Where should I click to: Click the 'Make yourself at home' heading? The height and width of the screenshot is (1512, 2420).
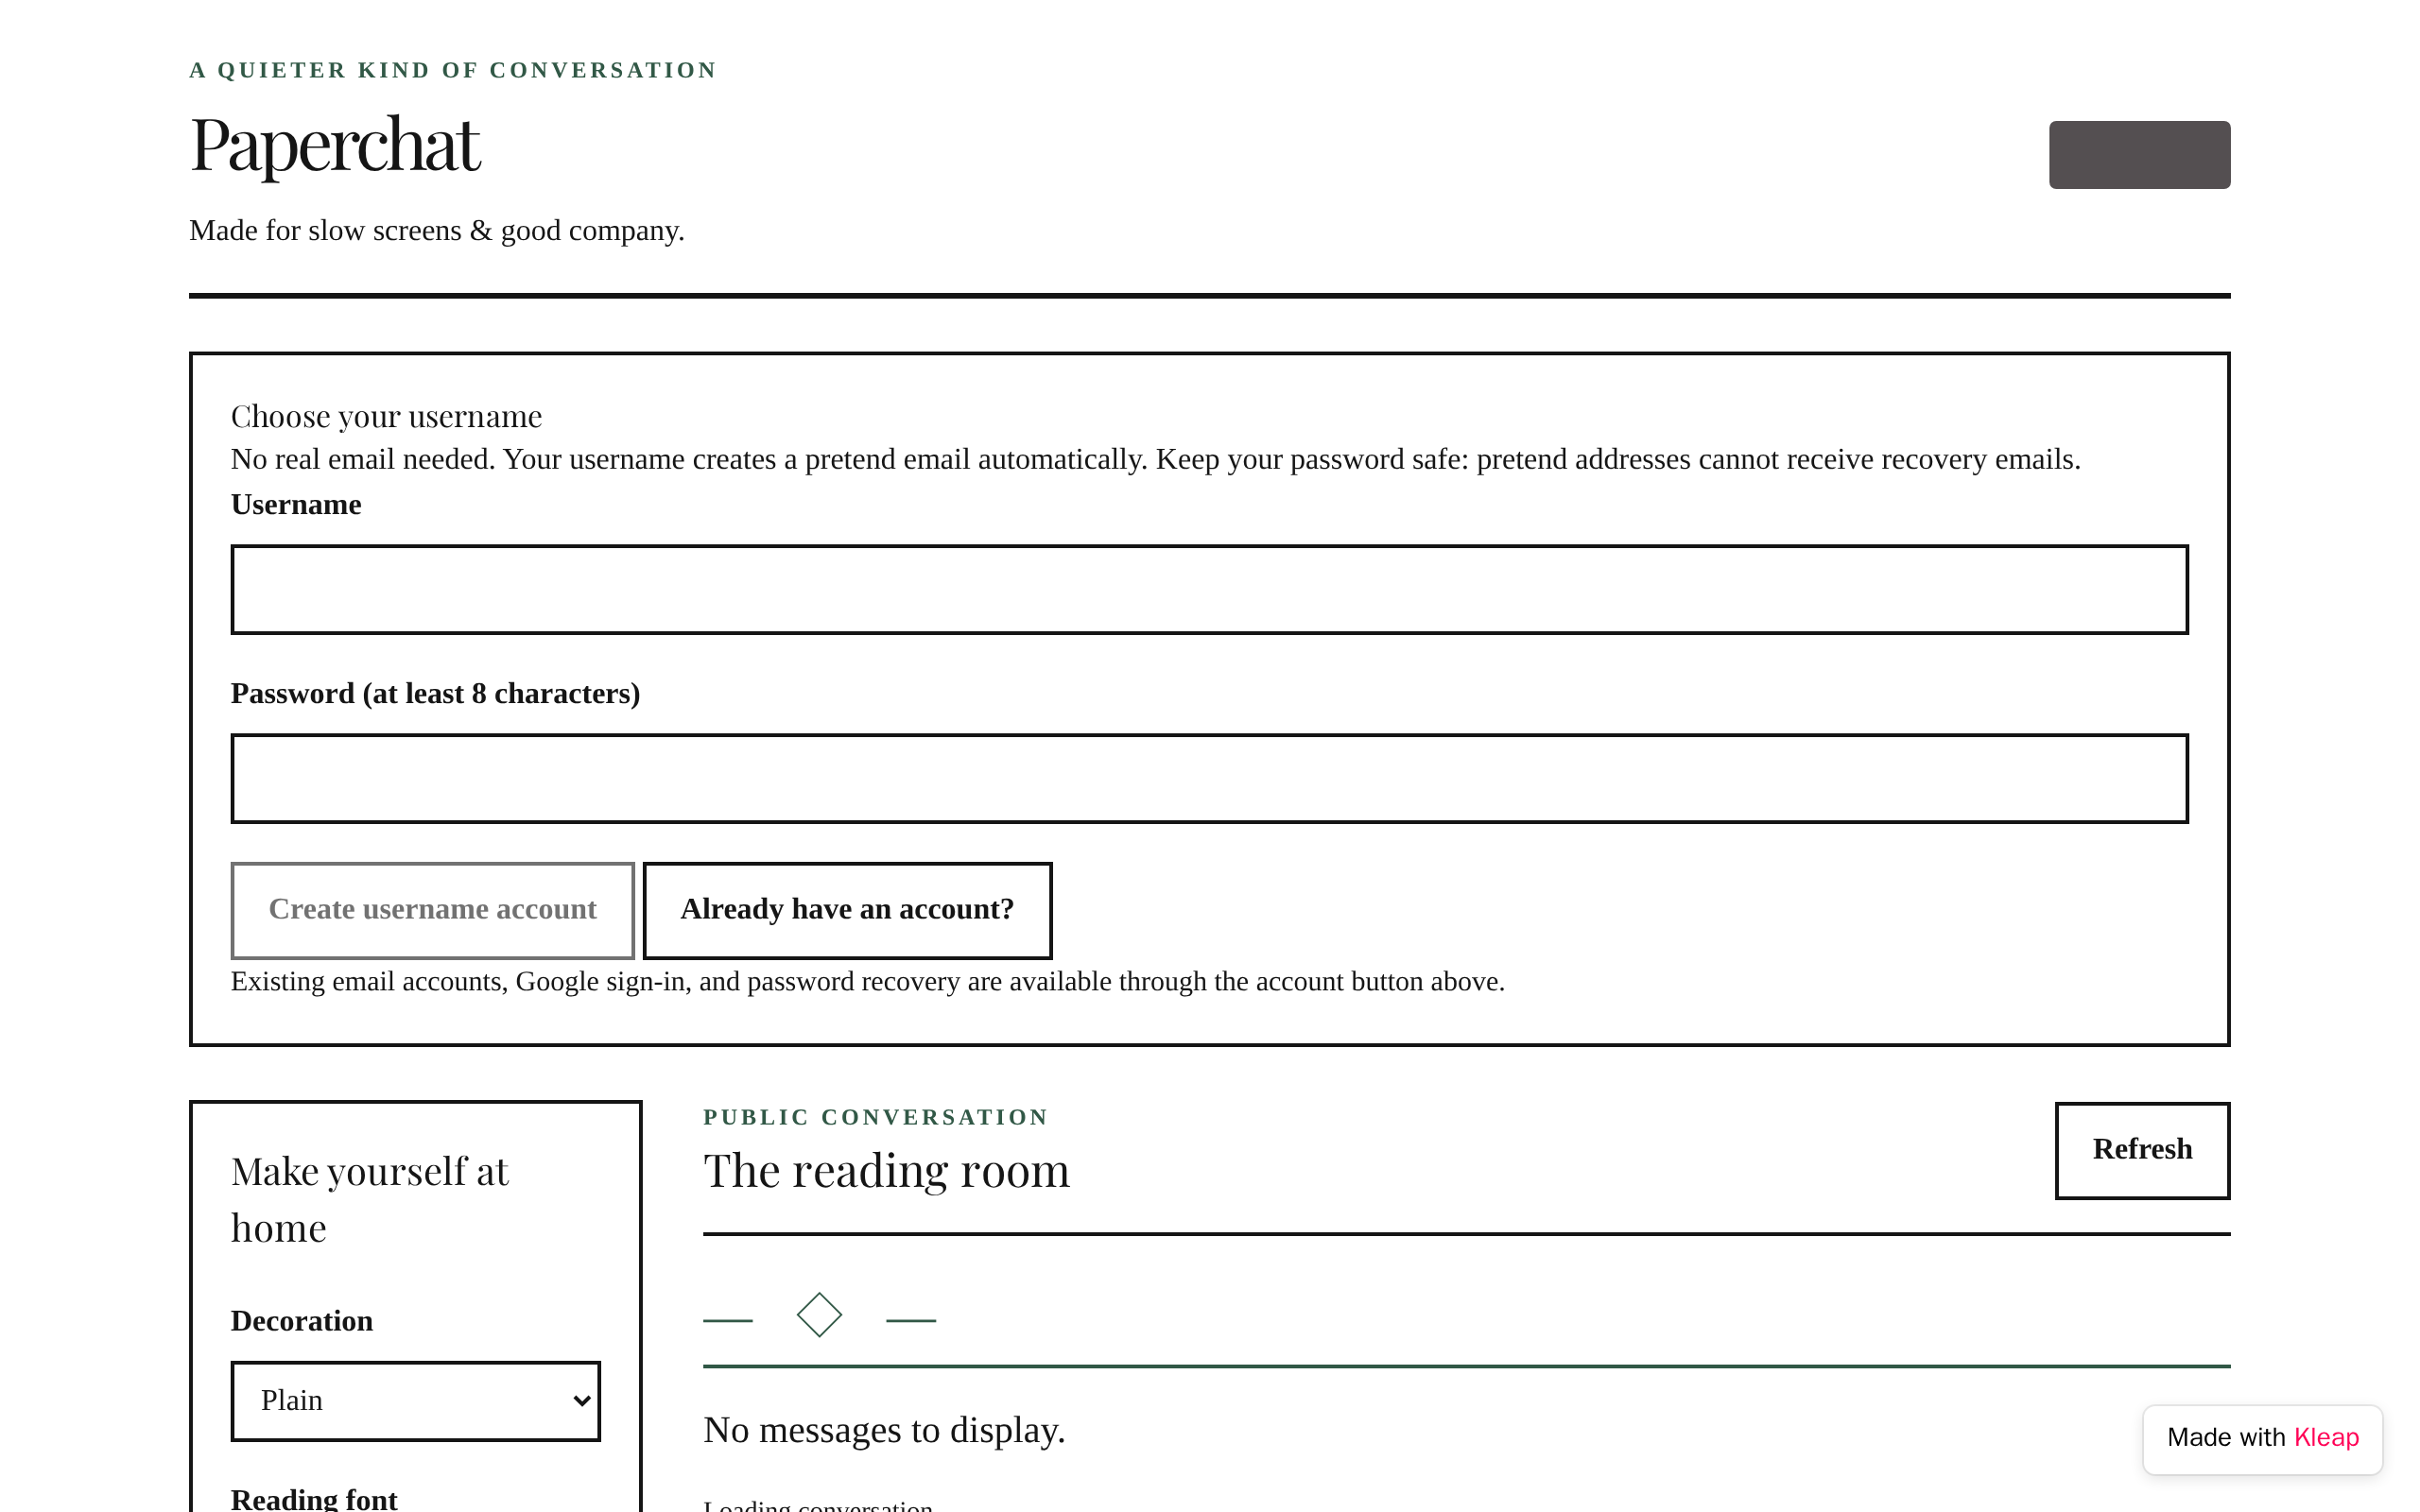pyautogui.click(x=370, y=1199)
